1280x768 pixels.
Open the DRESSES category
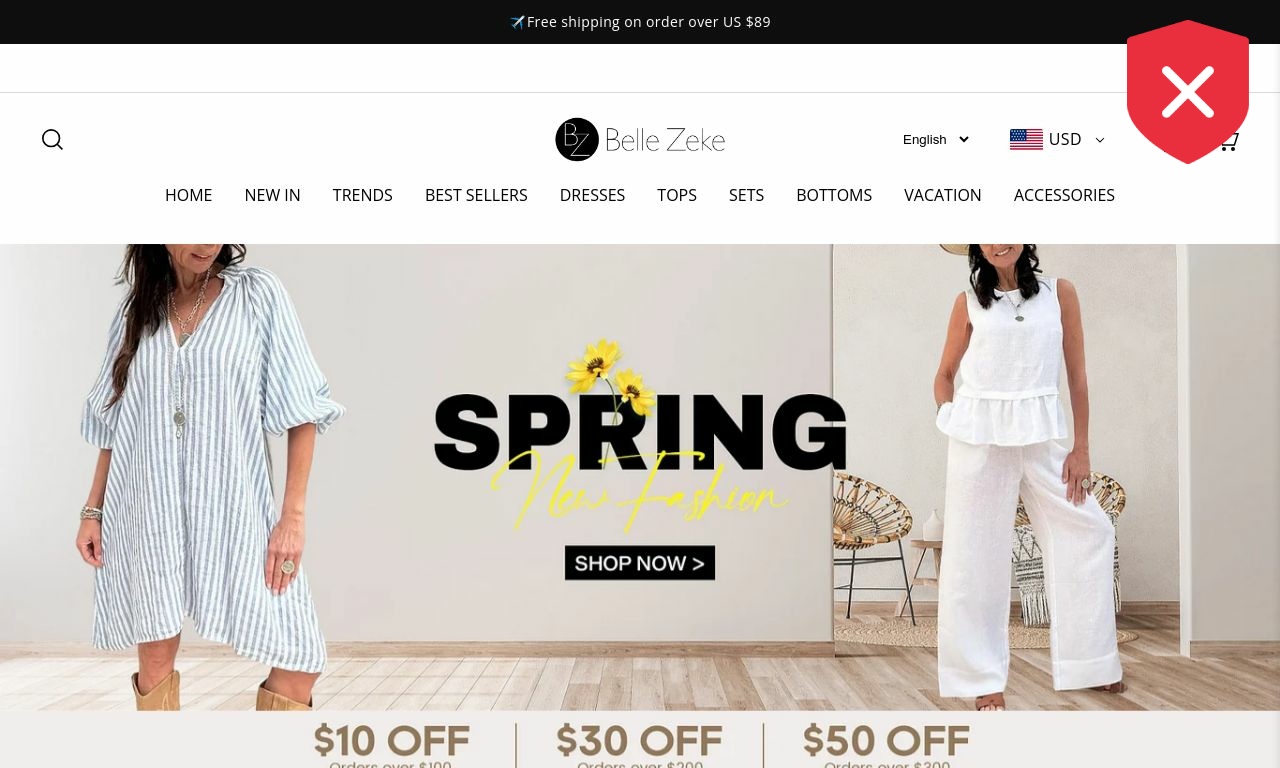click(x=592, y=195)
